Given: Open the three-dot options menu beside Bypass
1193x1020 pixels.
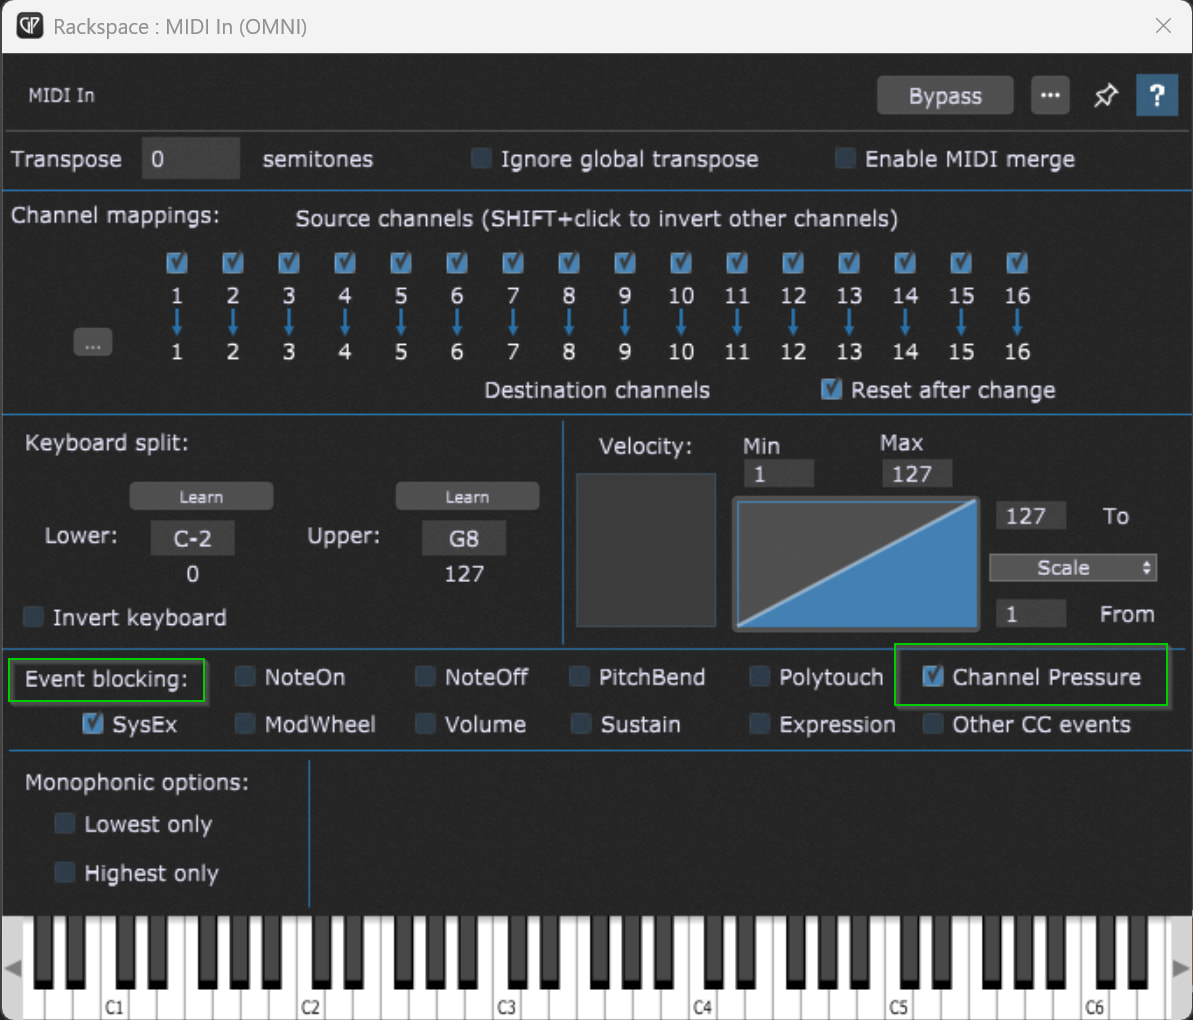Looking at the screenshot, I should [1050, 96].
